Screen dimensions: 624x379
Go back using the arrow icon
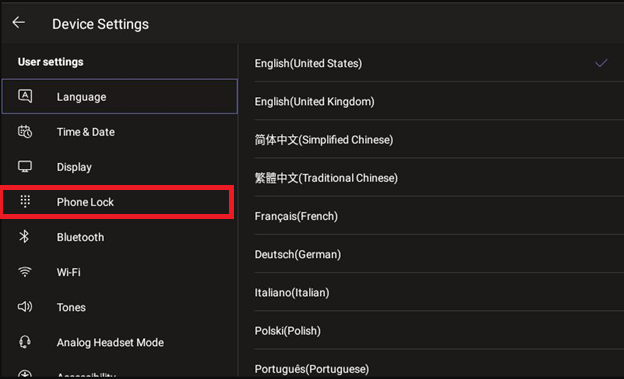19,23
